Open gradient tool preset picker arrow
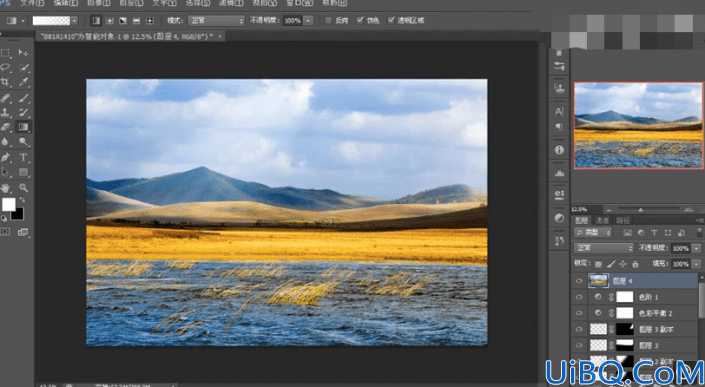Image resolution: width=705 pixels, height=387 pixels. (23, 21)
